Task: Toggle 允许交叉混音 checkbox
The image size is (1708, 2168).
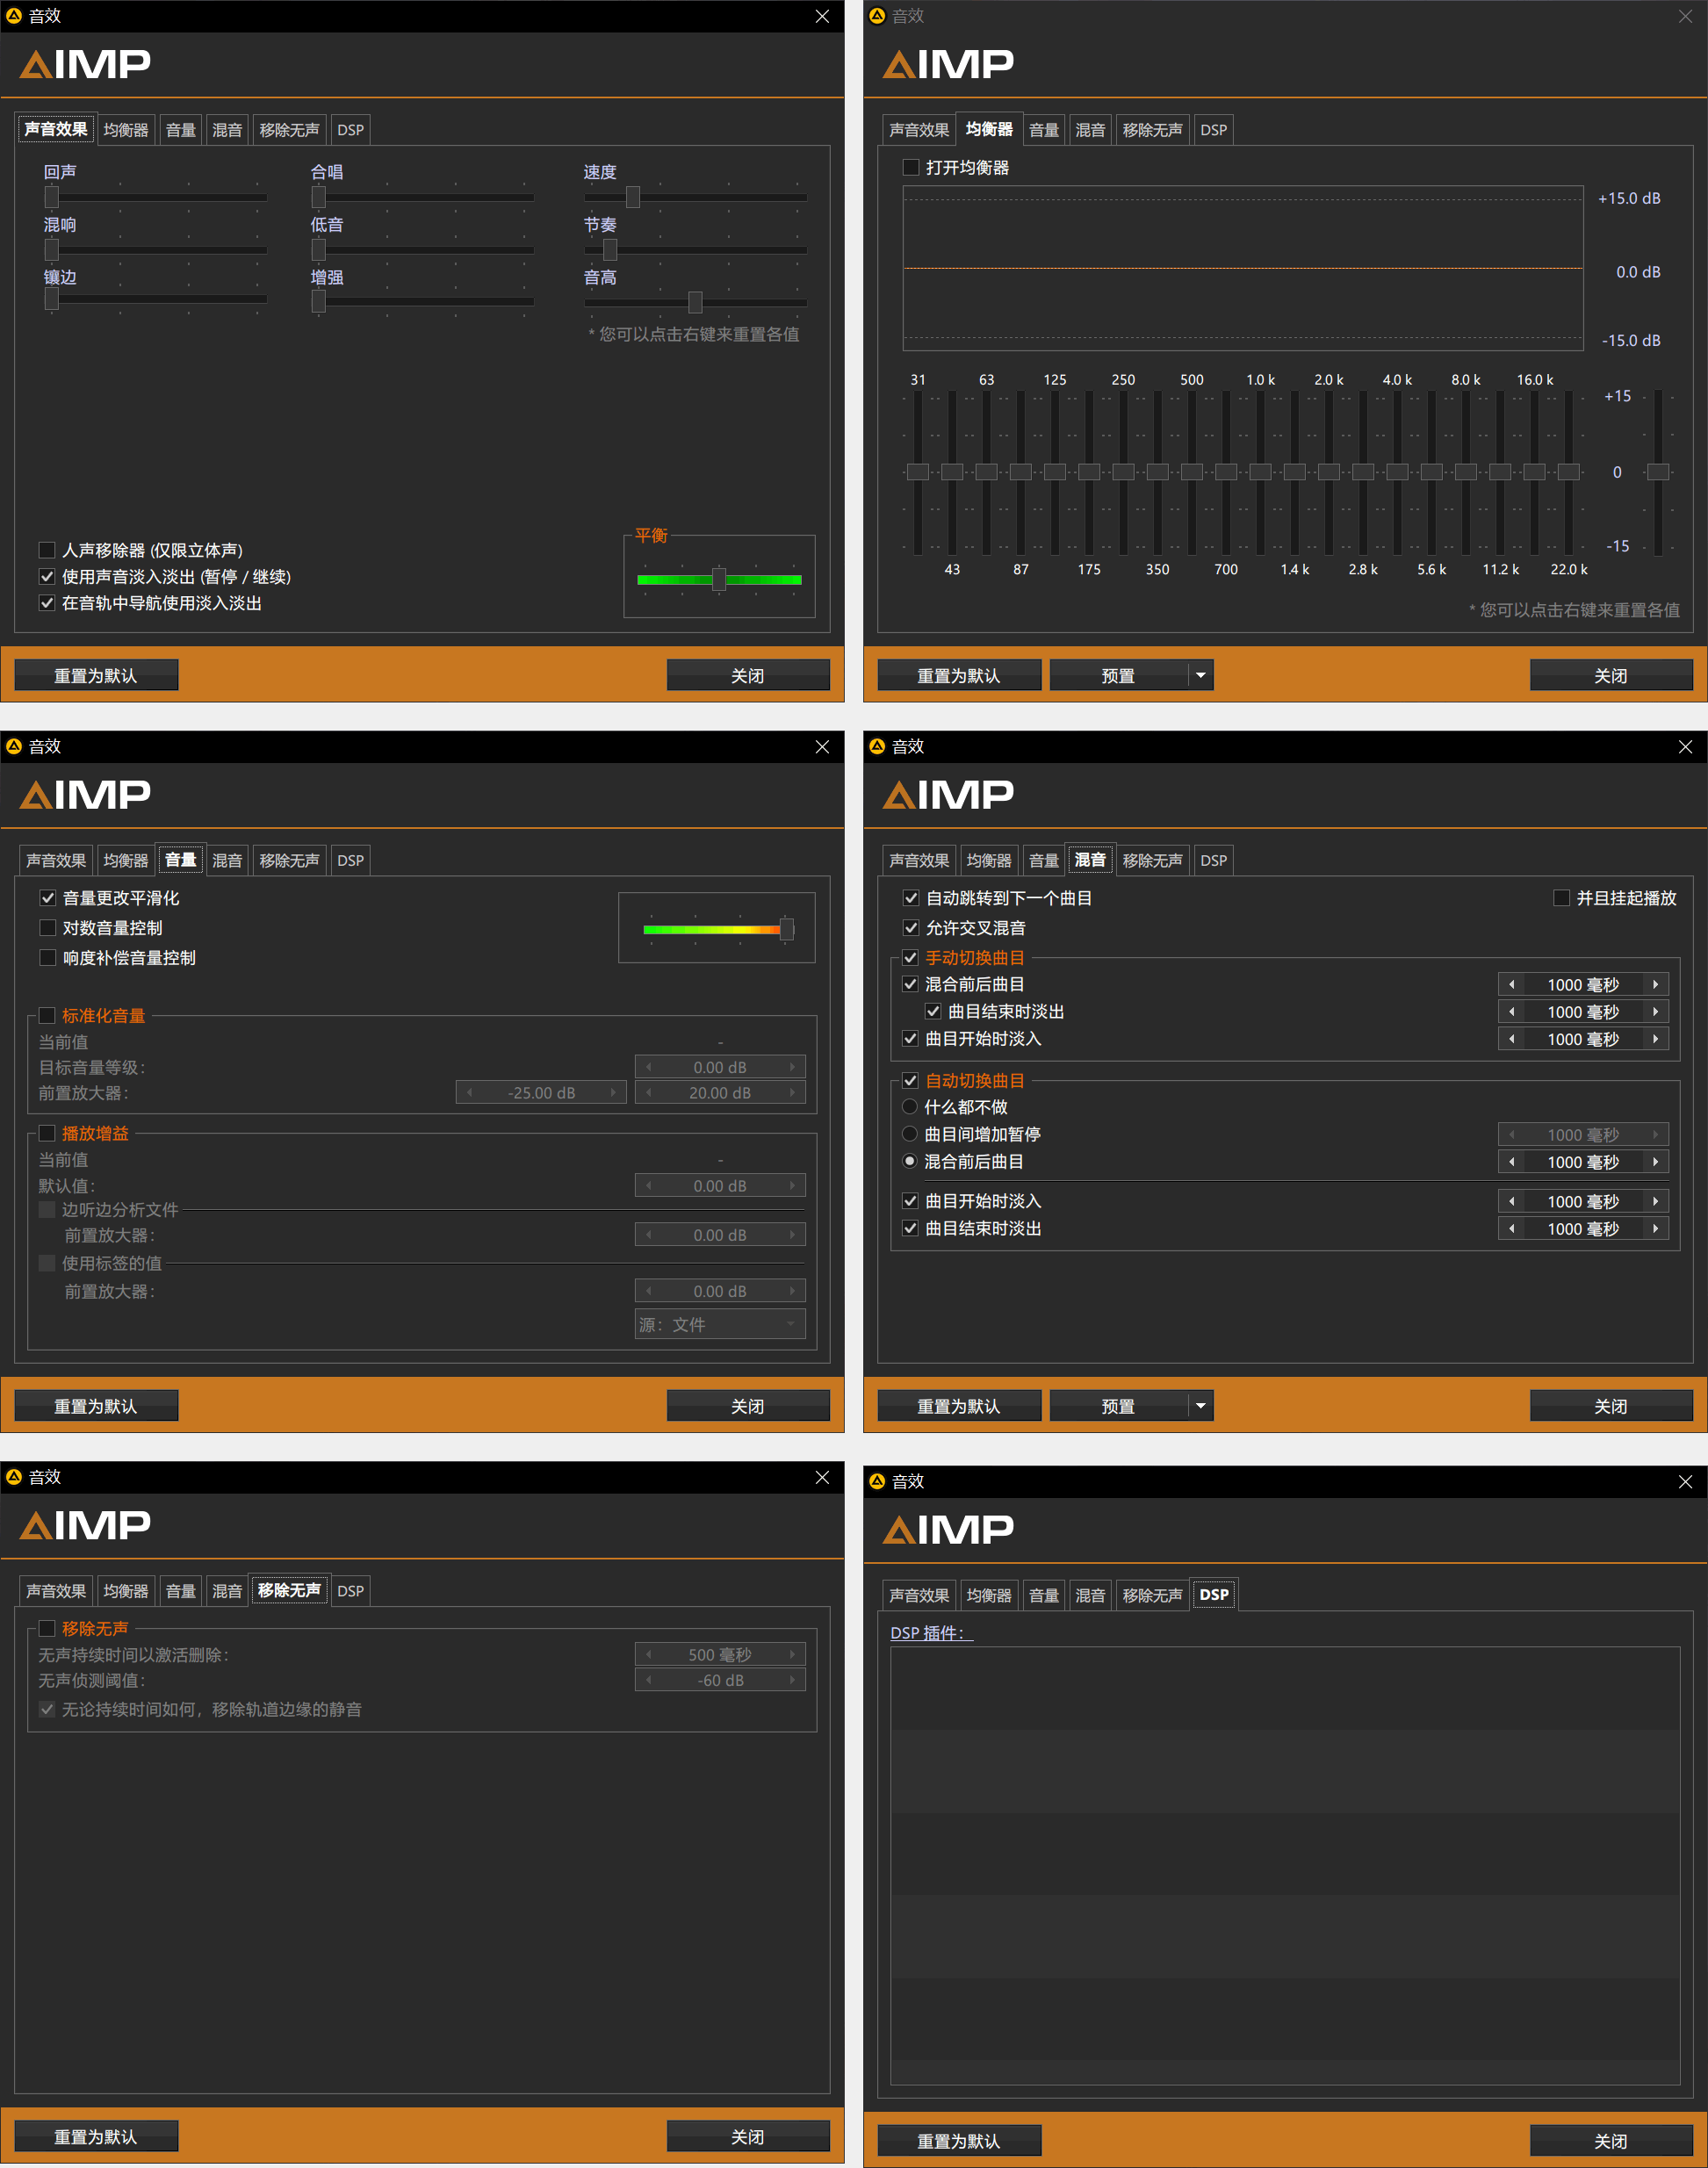Action: pos(911,927)
